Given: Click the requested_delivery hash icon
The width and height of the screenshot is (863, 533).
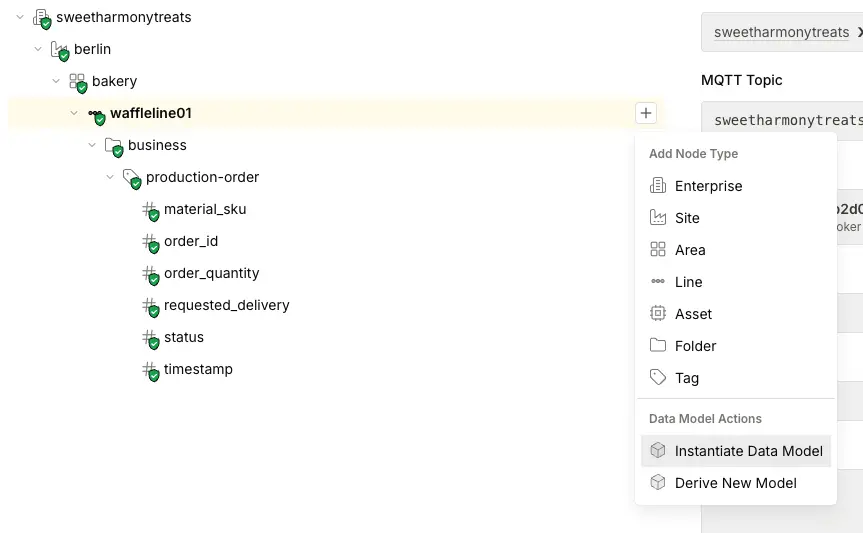Looking at the screenshot, I should click(150, 306).
